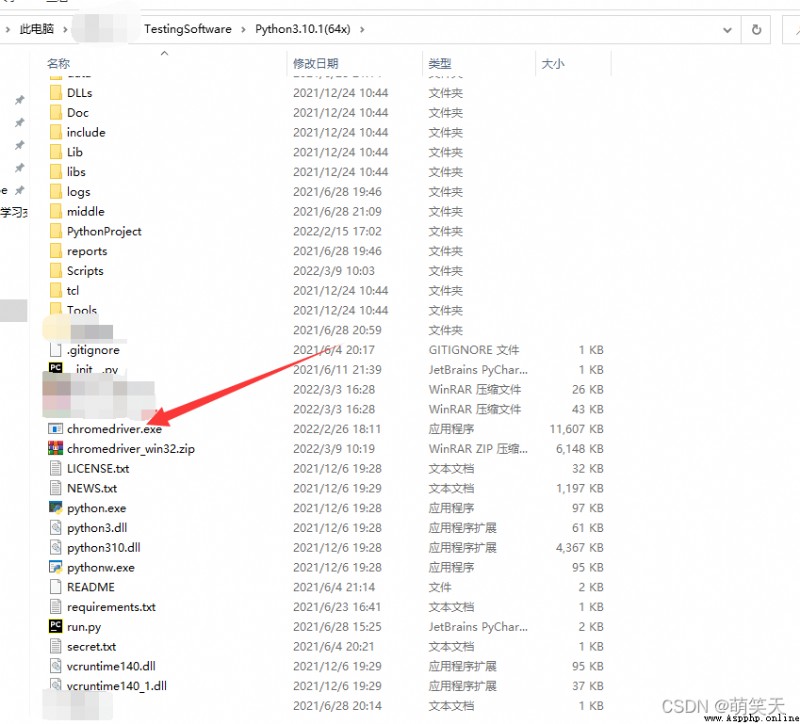This screenshot has height=724, width=800.
Task: Click the refresh button beside address bar
Action: (x=756, y=30)
